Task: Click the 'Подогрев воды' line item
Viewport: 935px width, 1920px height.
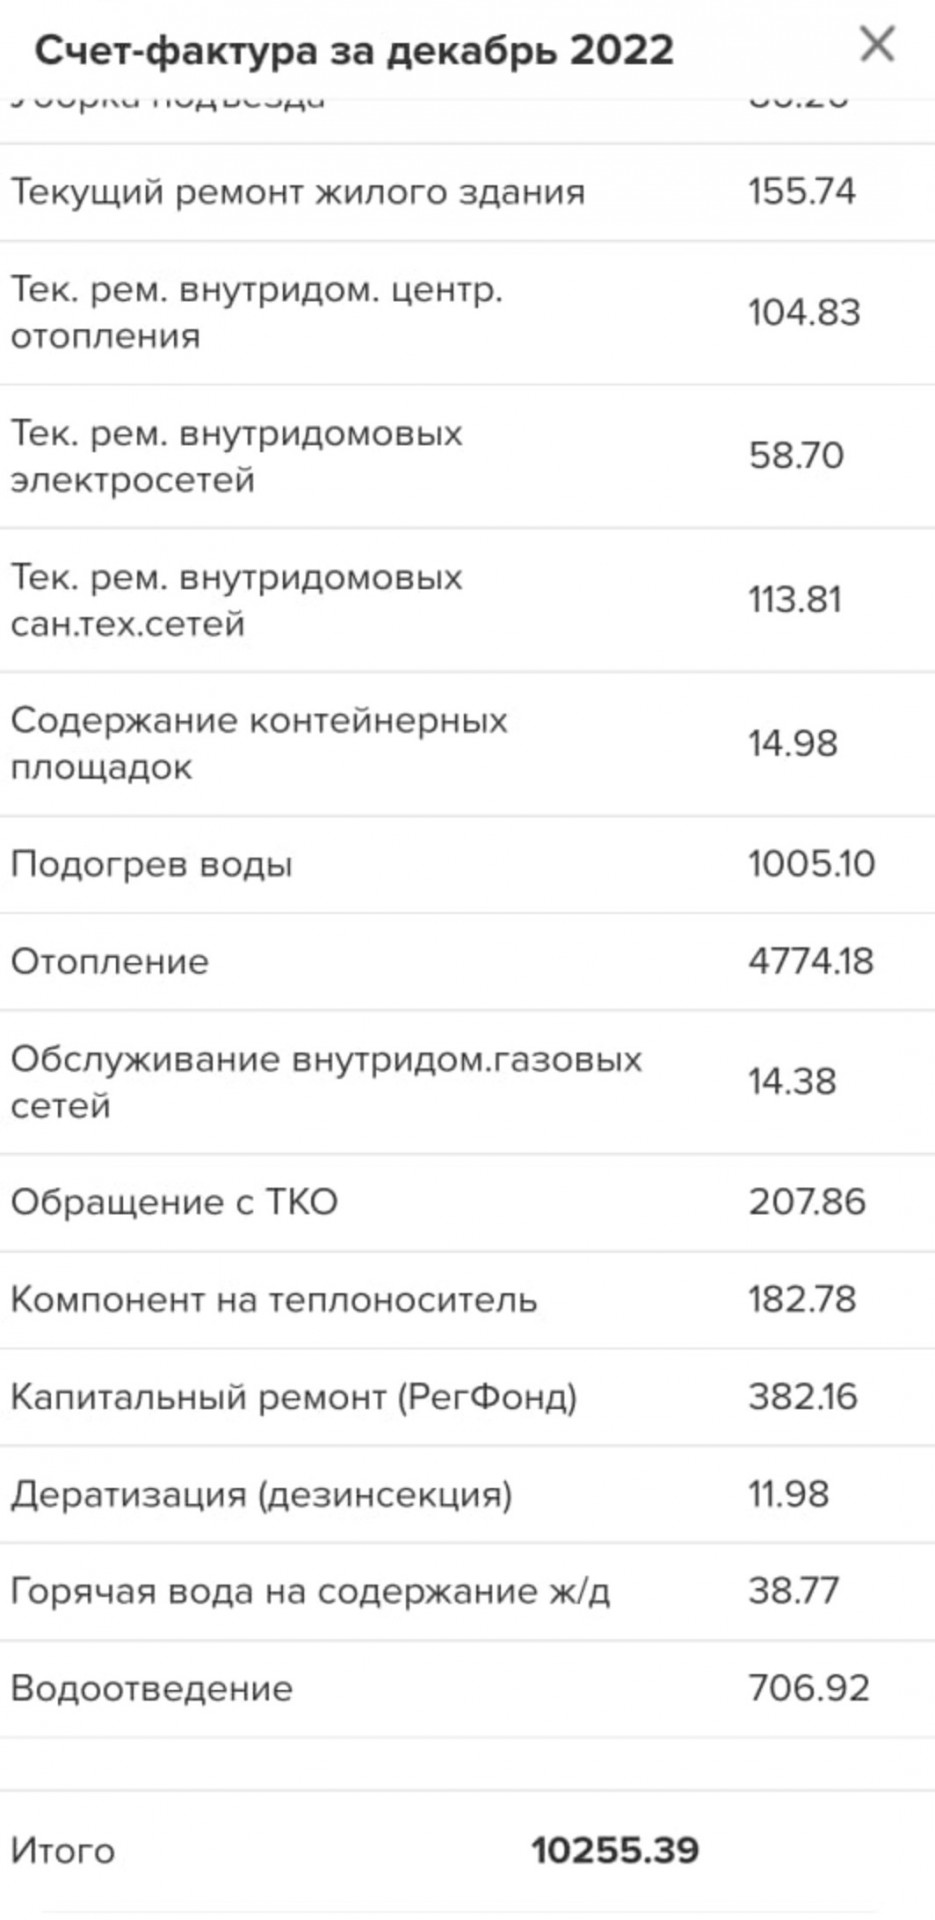Action: click(x=467, y=865)
